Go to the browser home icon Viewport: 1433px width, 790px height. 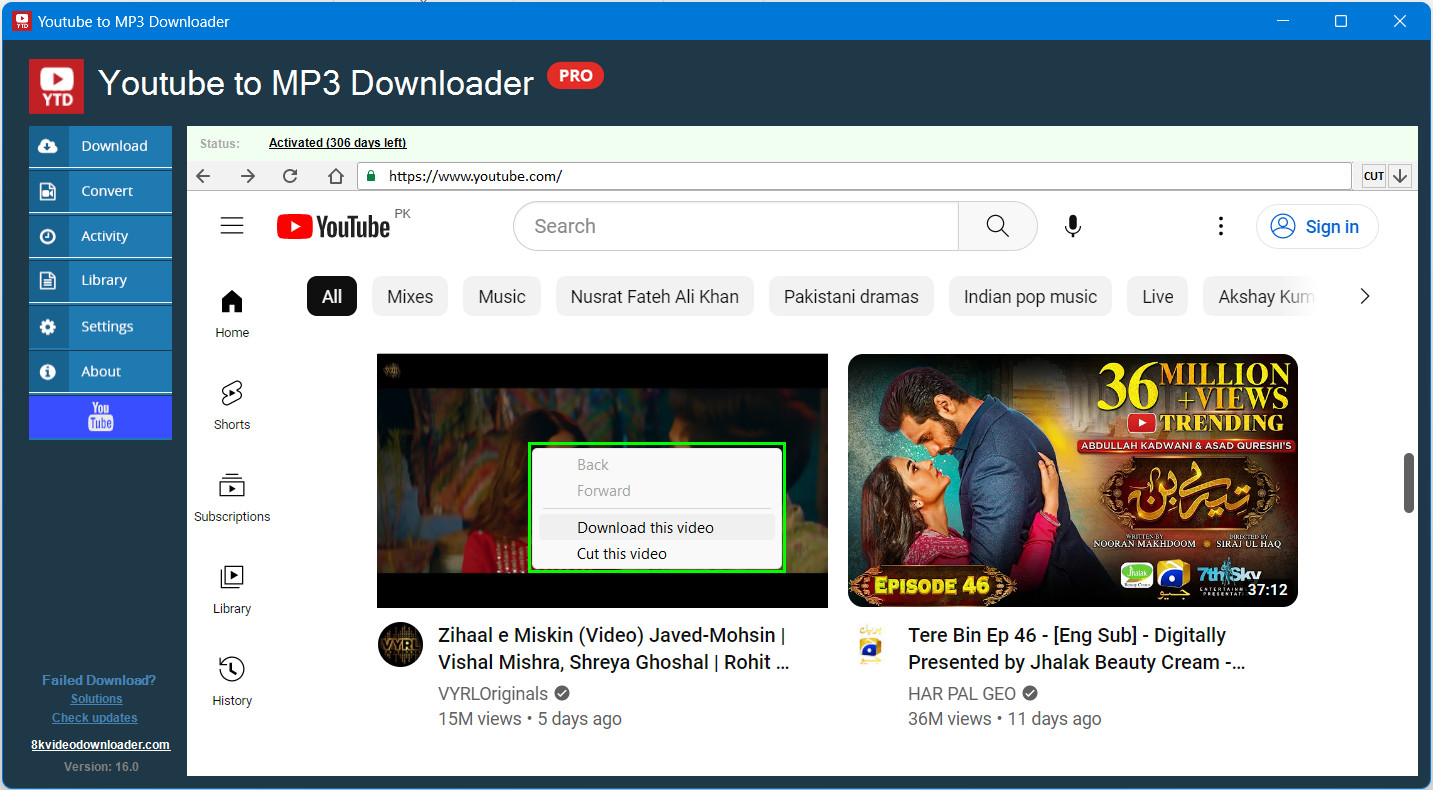click(x=336, y=176)
